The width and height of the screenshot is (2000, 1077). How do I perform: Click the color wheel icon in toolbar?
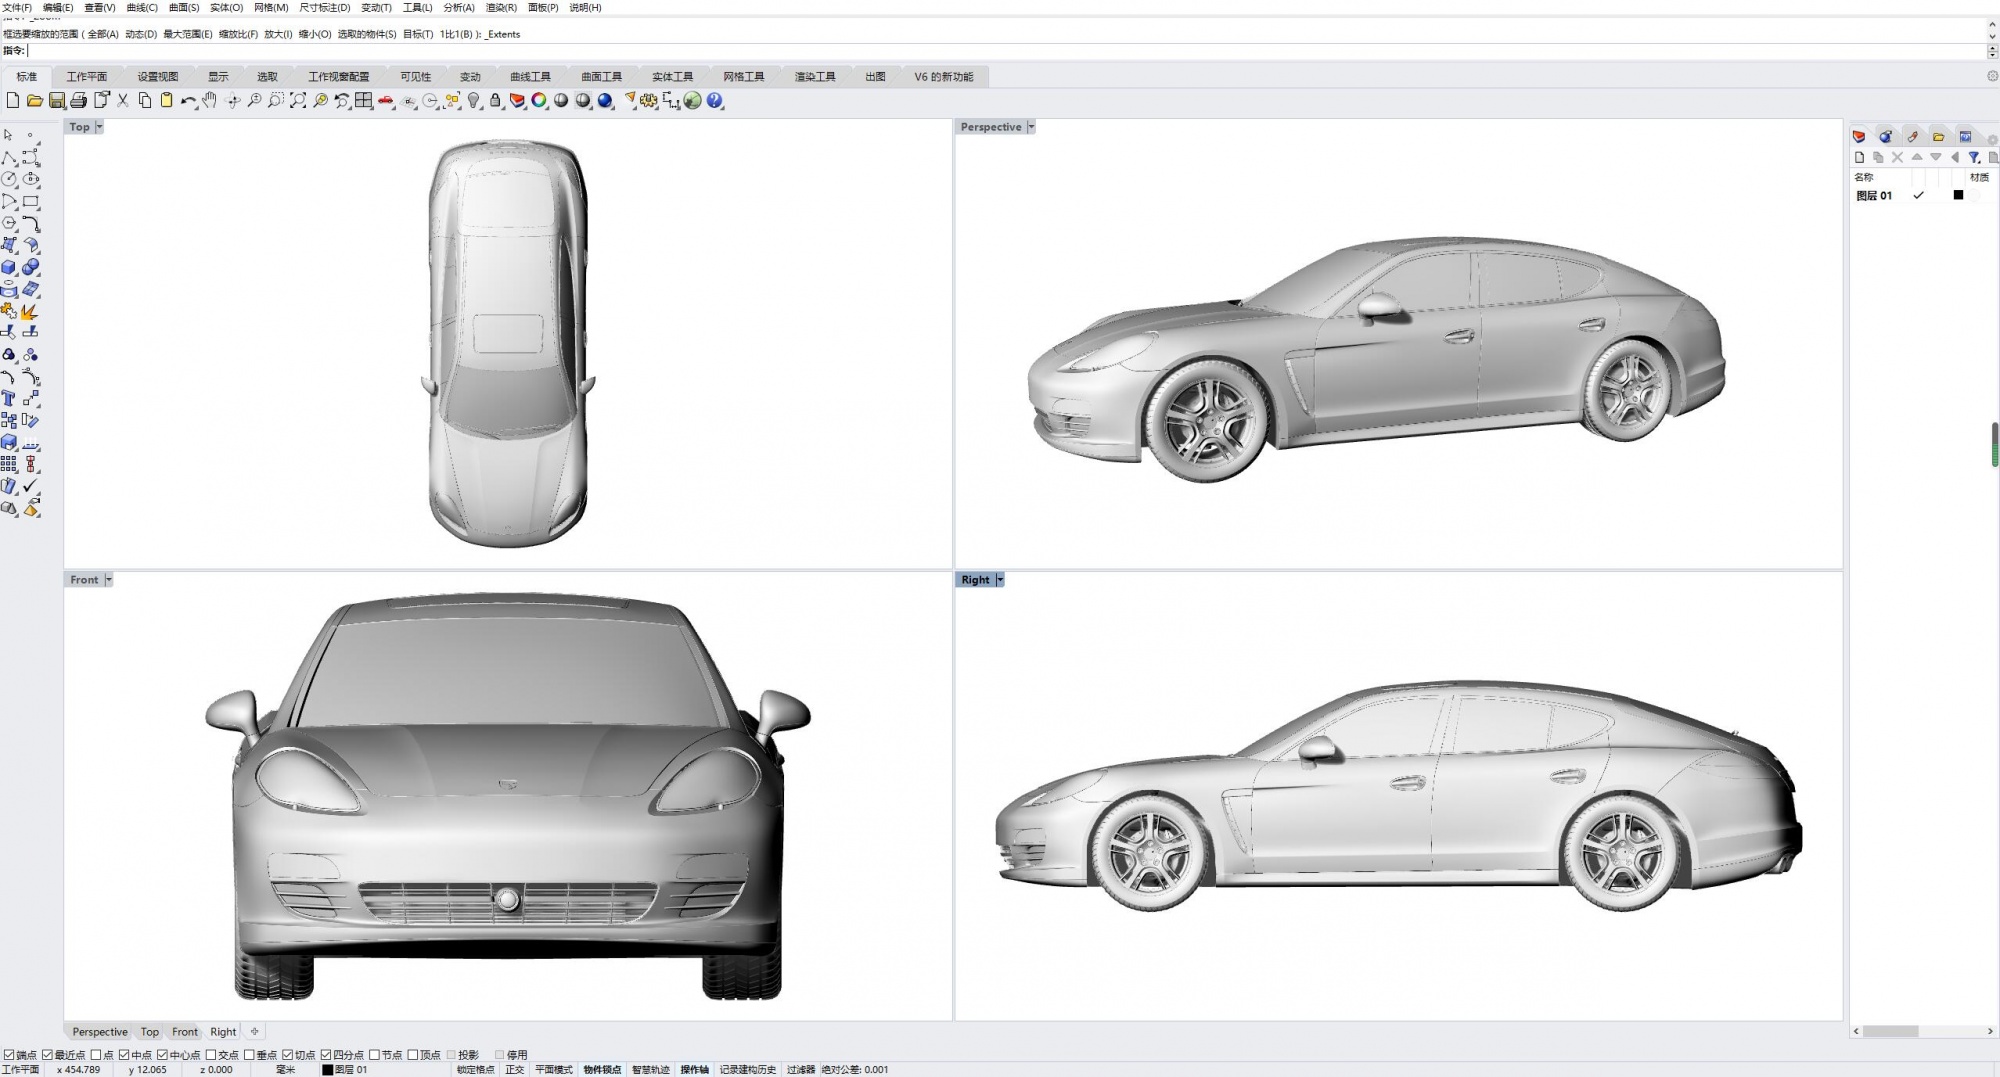pyautogui.click(x=540, y=100)
